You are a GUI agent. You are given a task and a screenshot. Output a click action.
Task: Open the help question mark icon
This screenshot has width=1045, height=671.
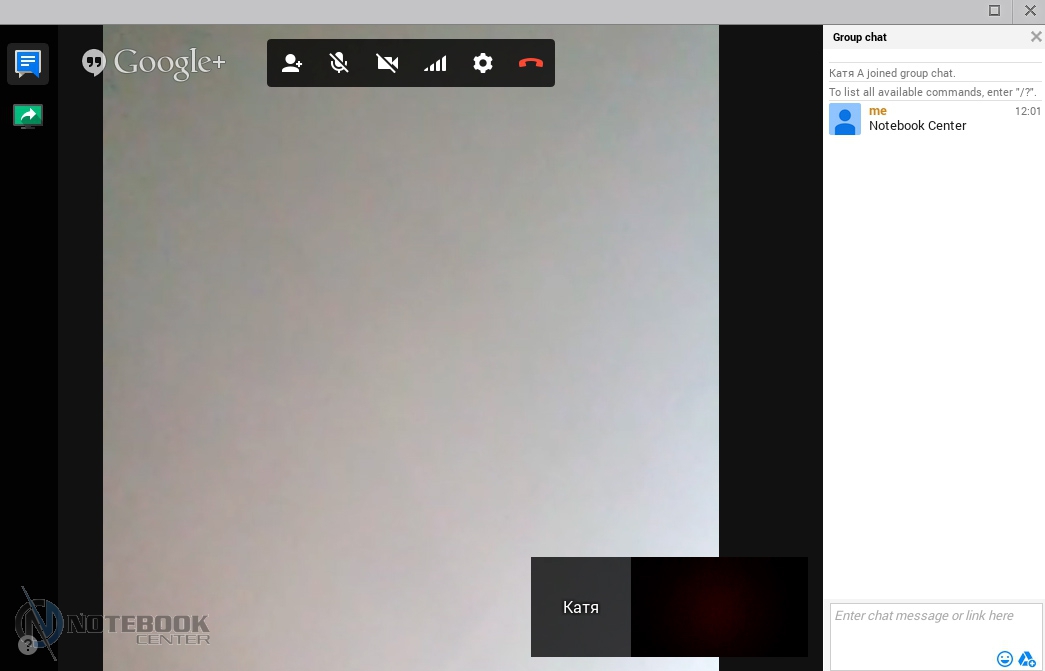pos(28,645)
